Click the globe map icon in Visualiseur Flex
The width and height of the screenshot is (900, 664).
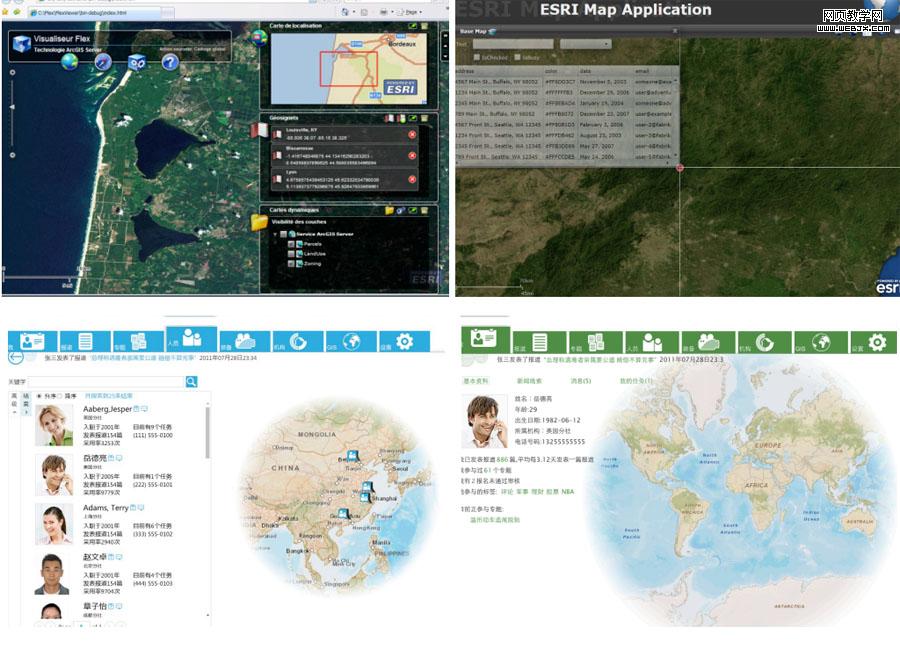point(71,63)
